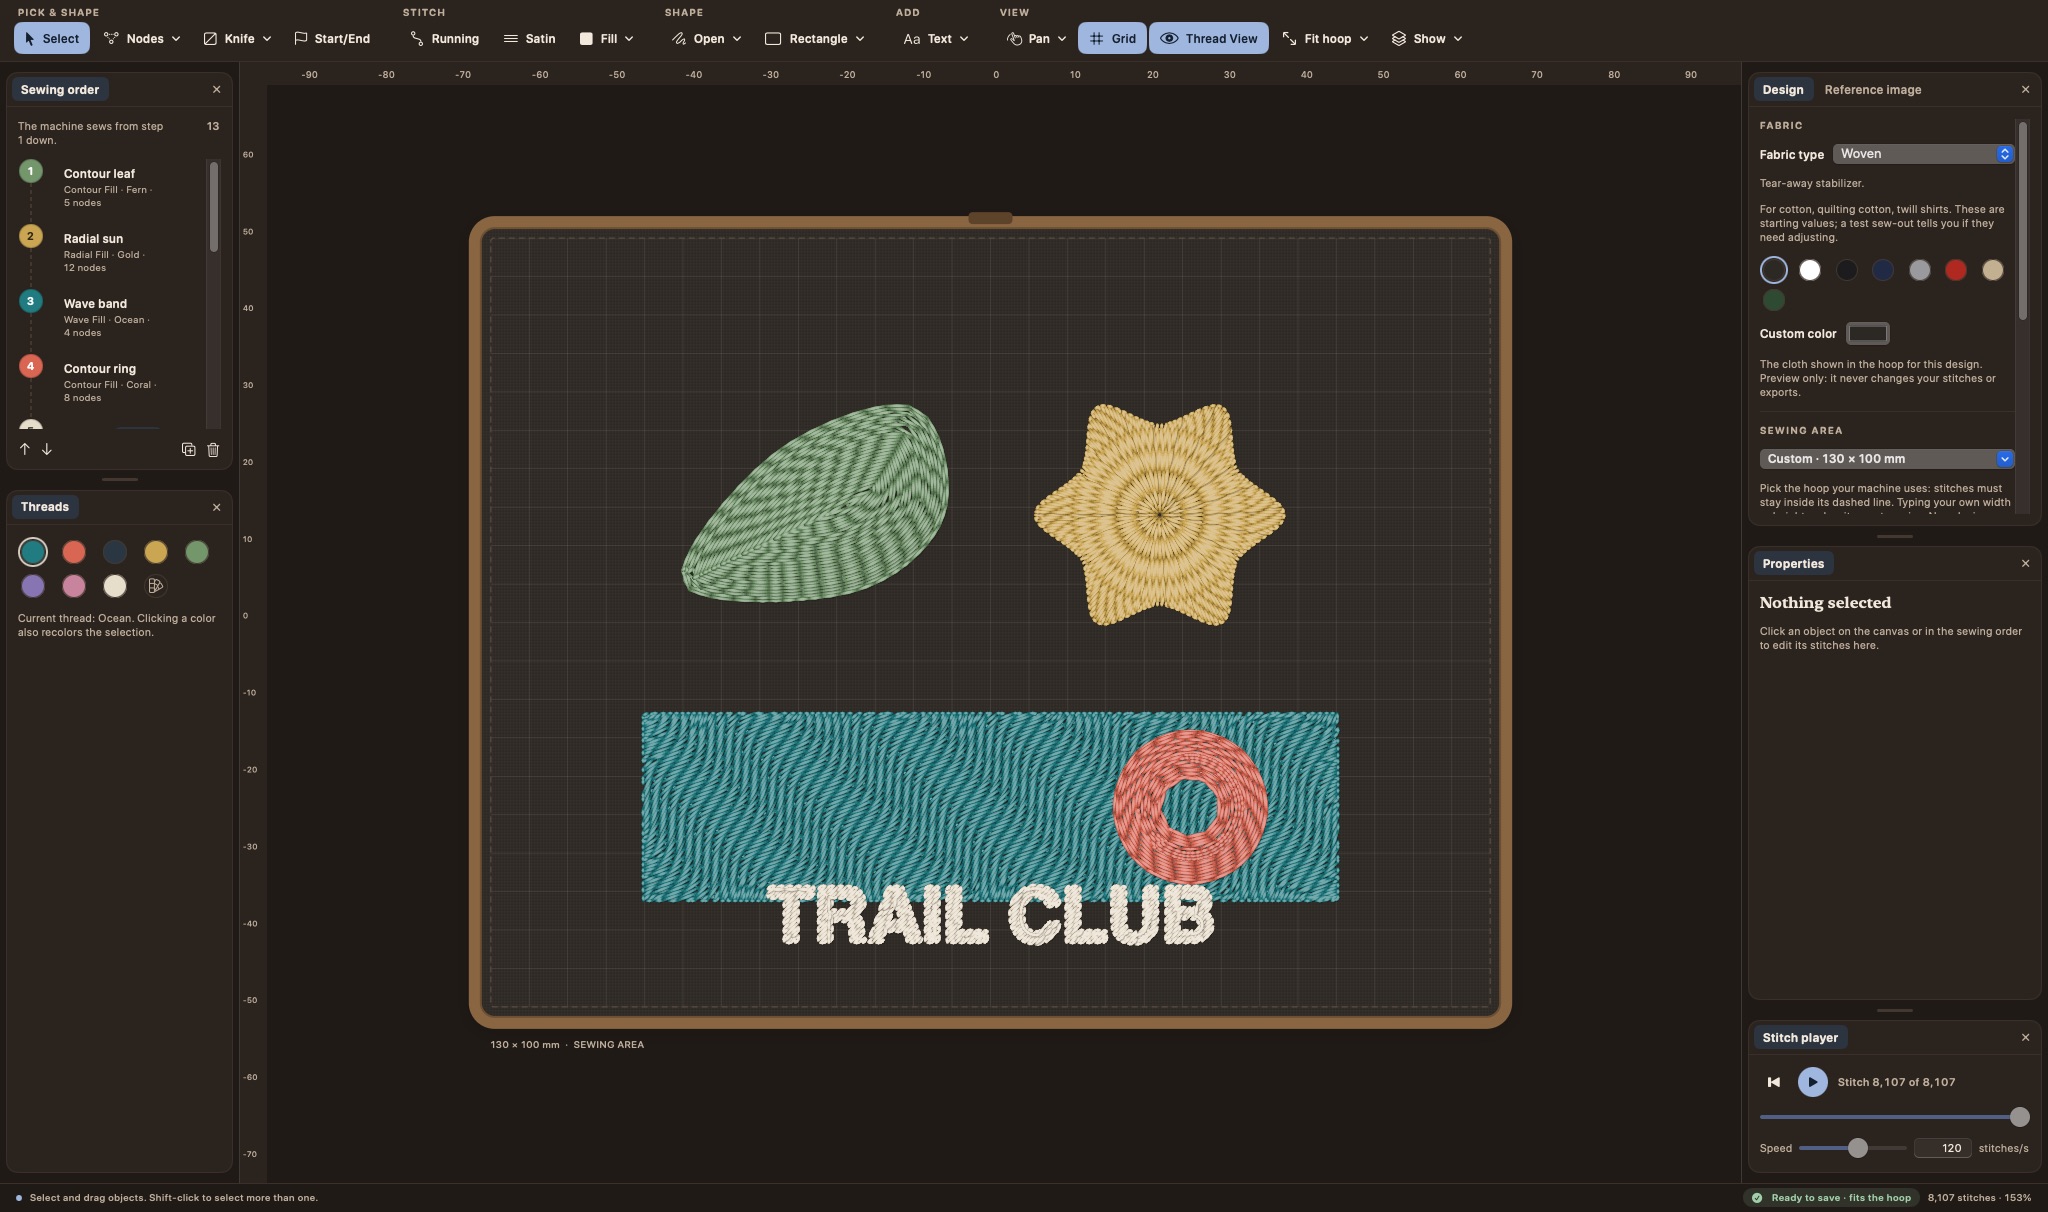Click the Speed value input field
Viewport: 2048px width, 1212px height.
pos(1942,1148)
